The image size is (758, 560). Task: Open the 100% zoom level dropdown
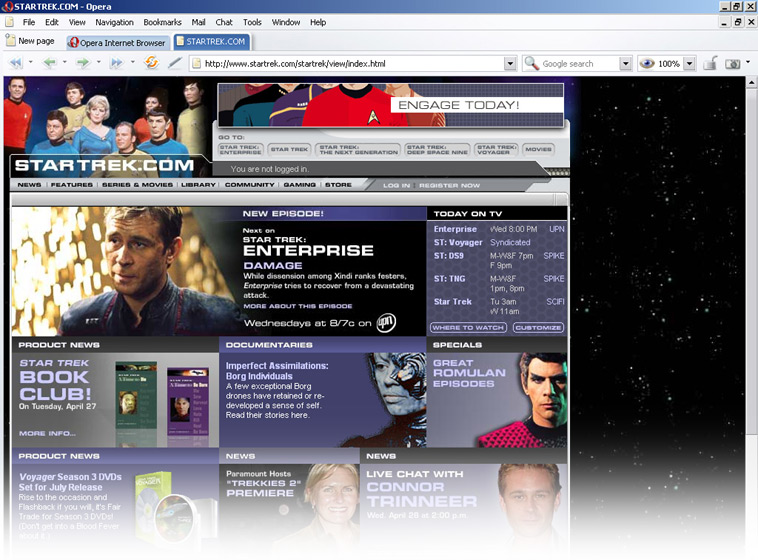[x=690, y=63]
